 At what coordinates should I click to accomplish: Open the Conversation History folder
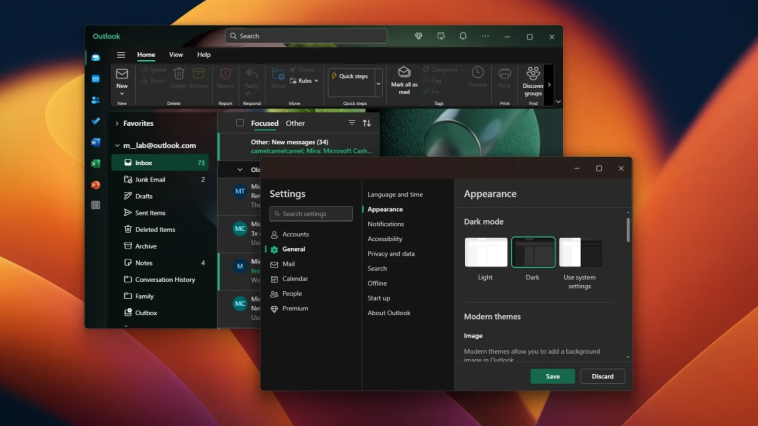[160, 279]
